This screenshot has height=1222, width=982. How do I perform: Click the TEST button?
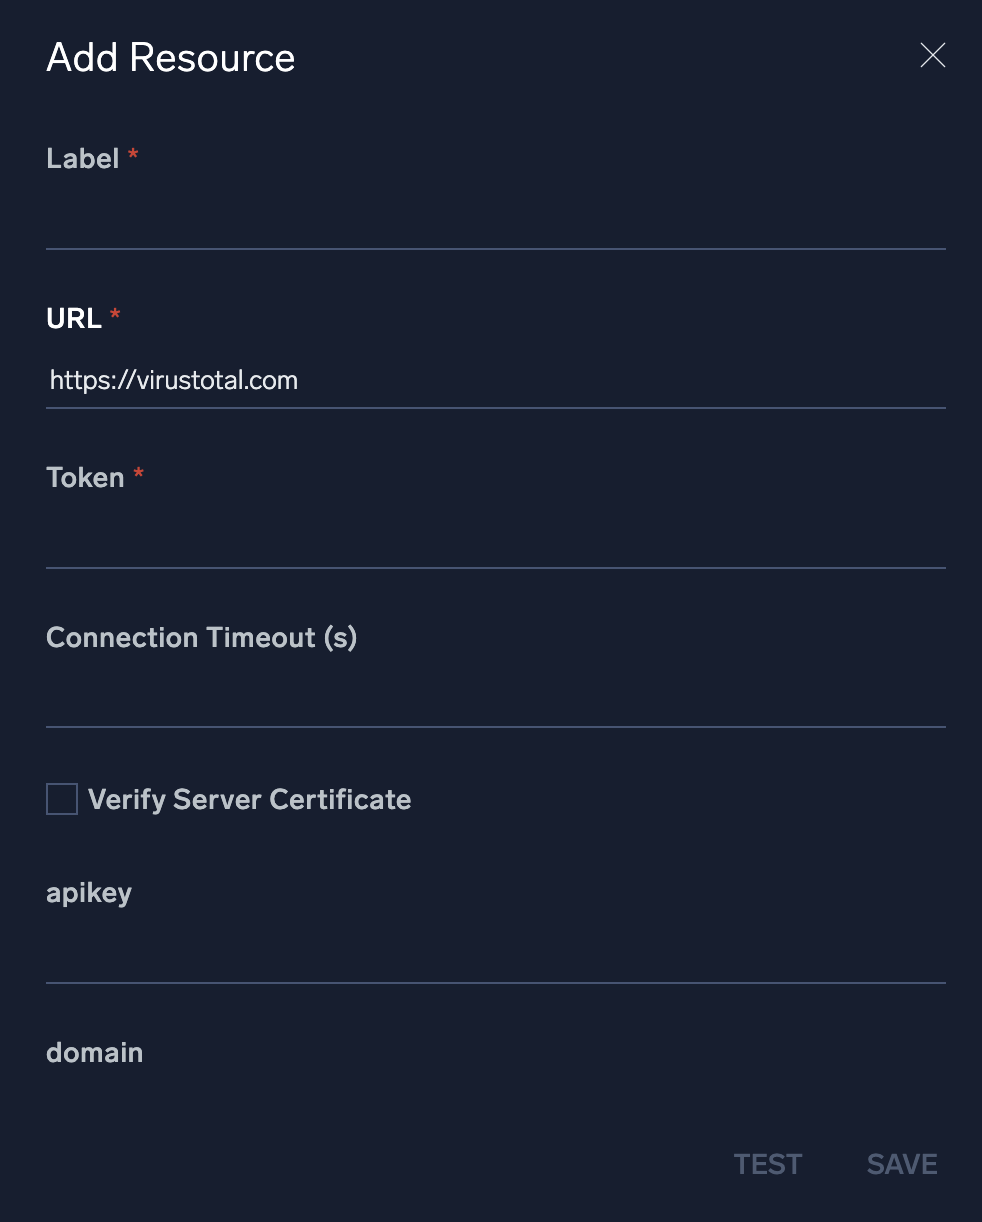coord(767,1164)
